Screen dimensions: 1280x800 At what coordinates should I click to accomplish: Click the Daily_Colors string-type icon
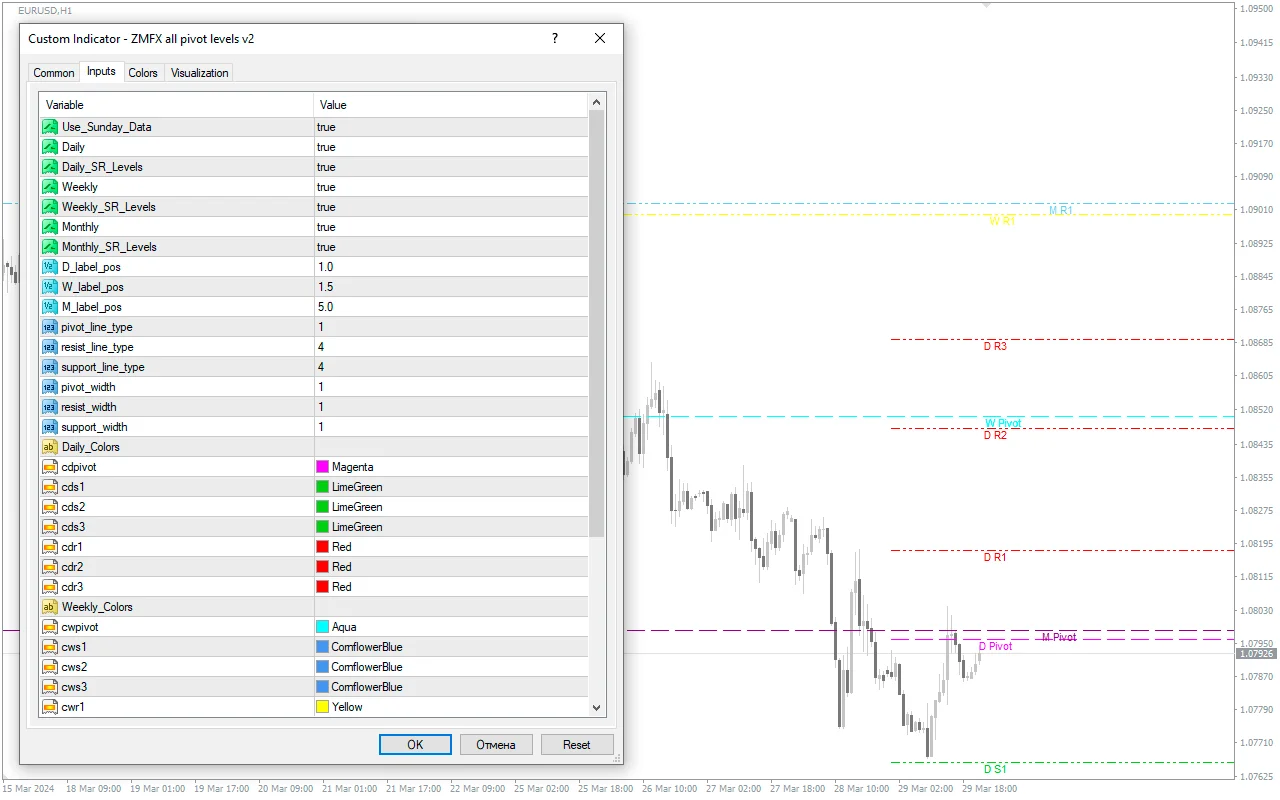50,447
